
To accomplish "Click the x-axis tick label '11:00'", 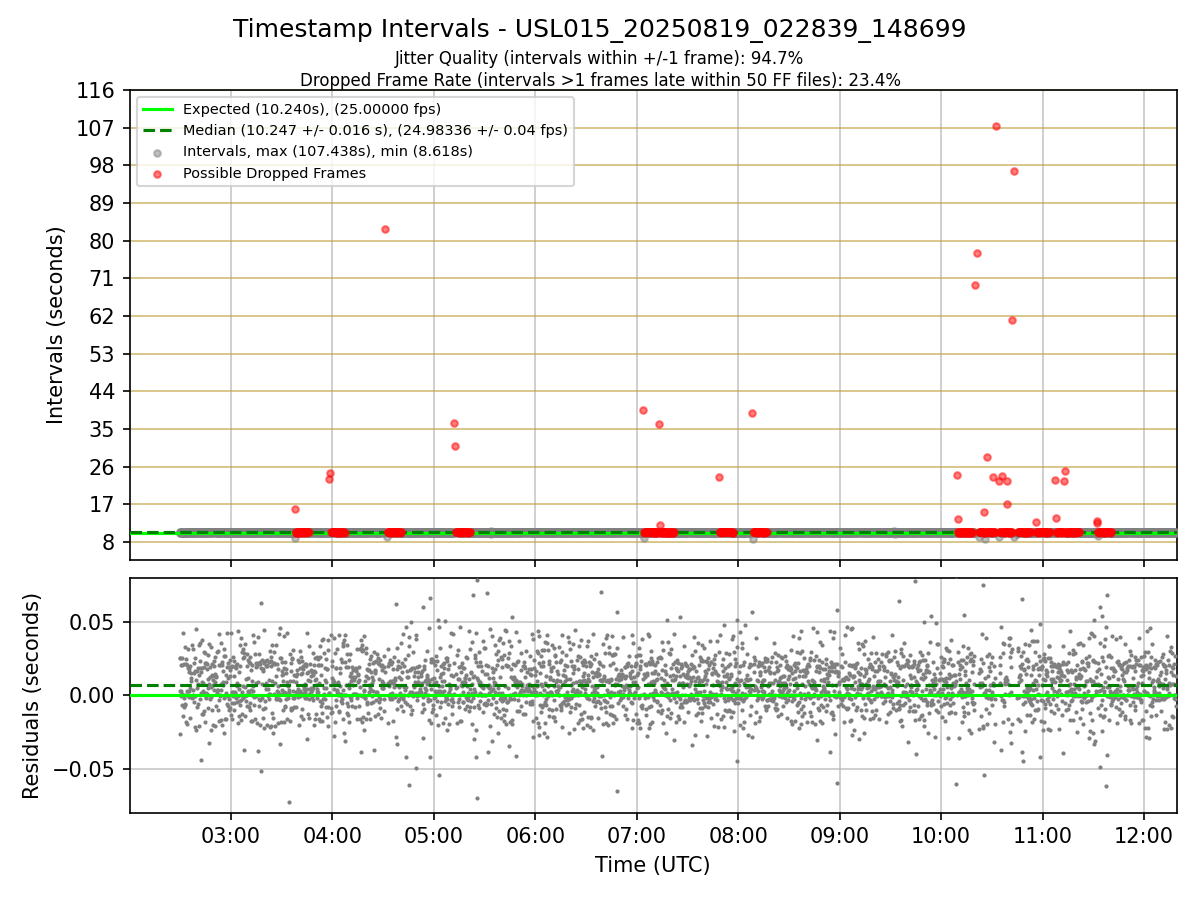I will [x=1043, y=835].
